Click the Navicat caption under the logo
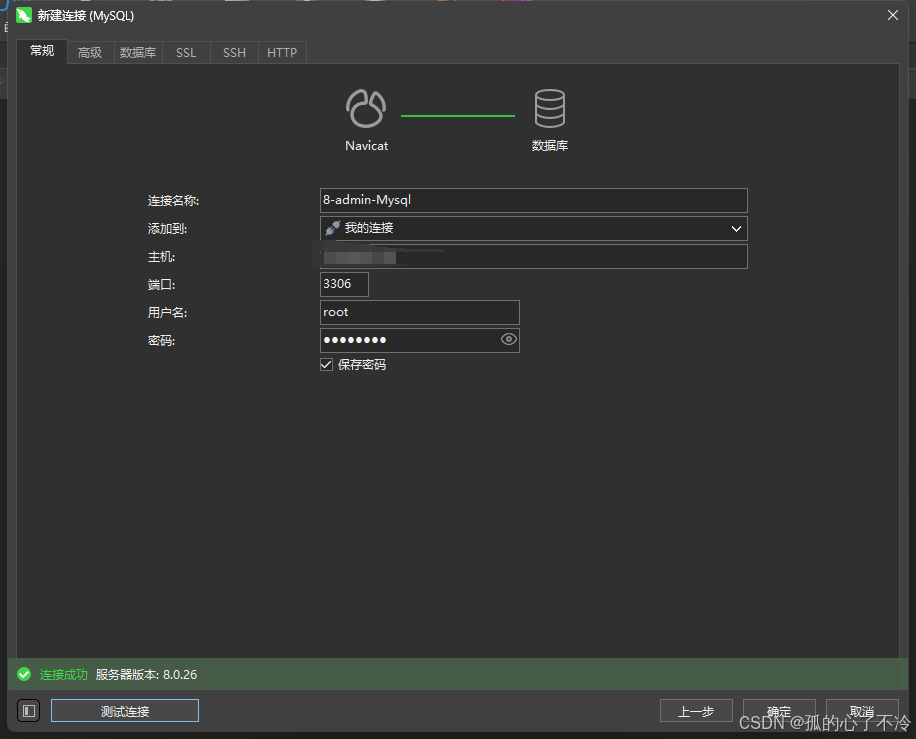 coord(366,145)
